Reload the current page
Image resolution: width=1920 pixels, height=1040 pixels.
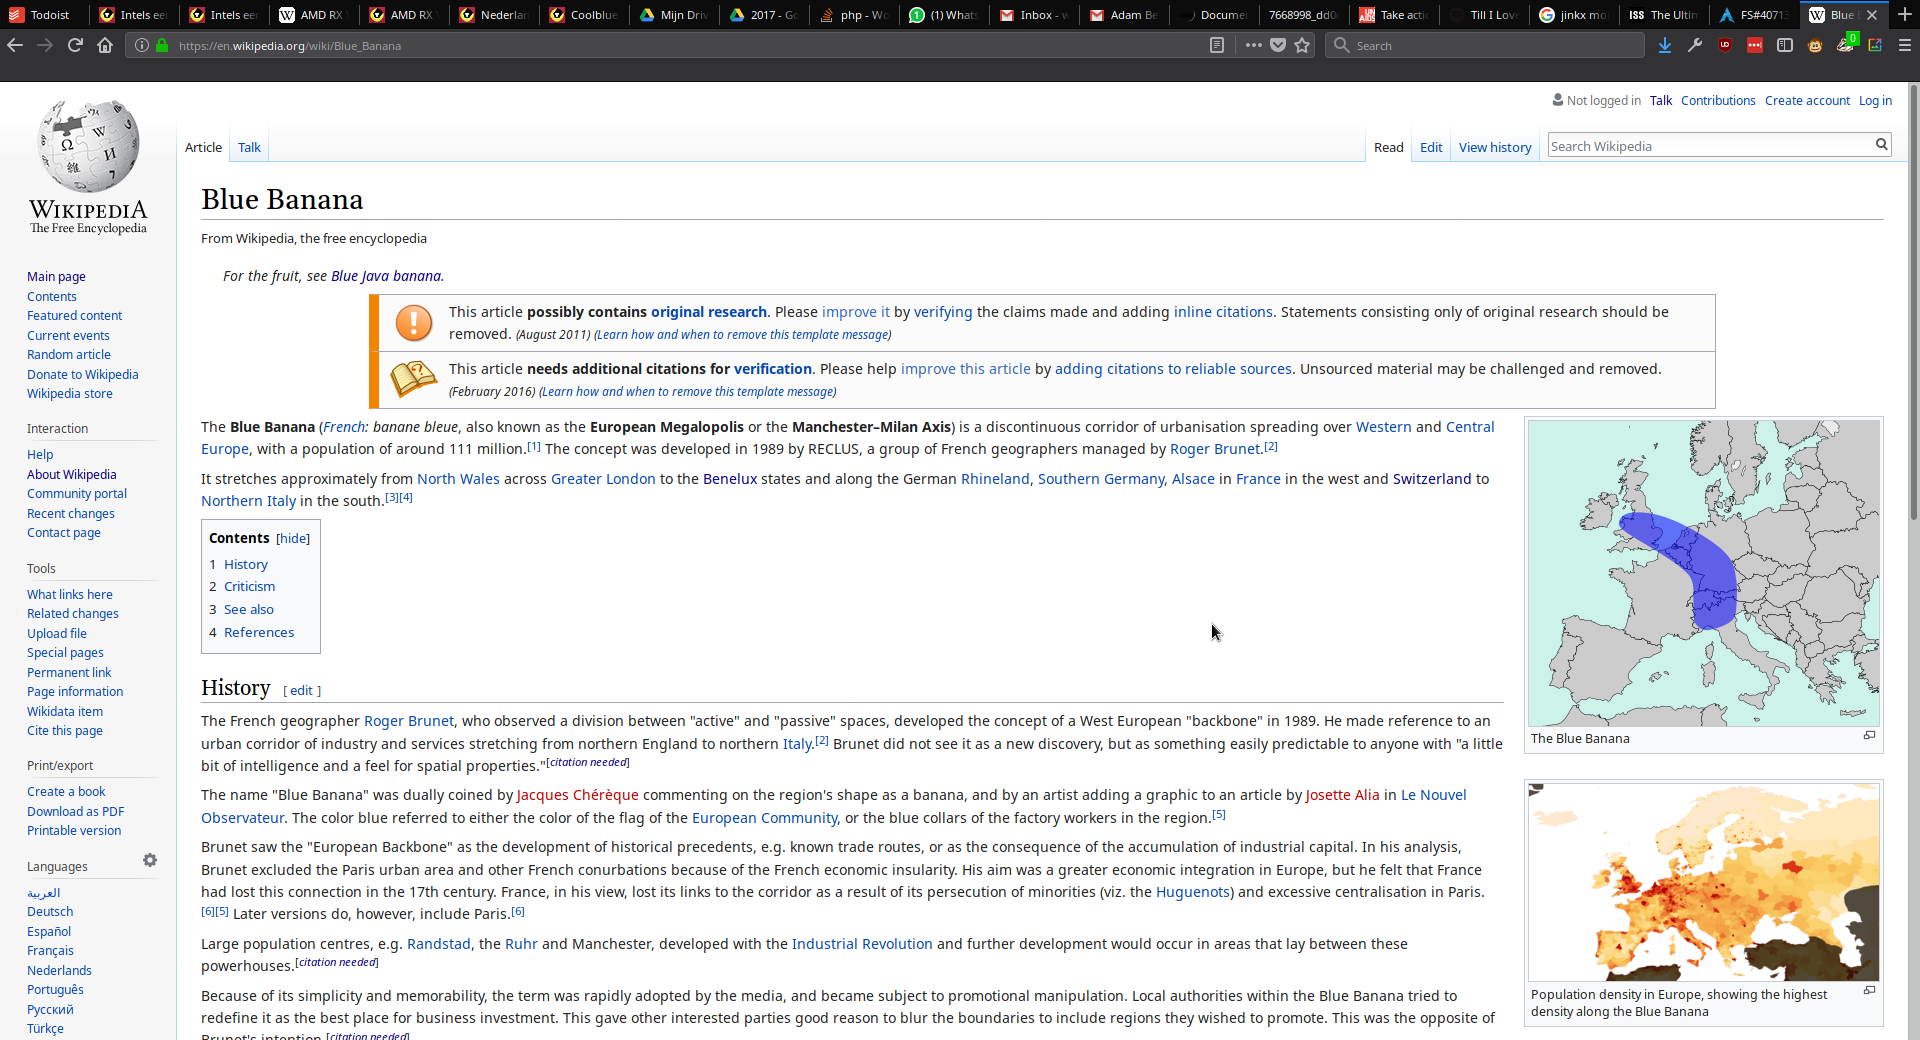coord(75,45)
